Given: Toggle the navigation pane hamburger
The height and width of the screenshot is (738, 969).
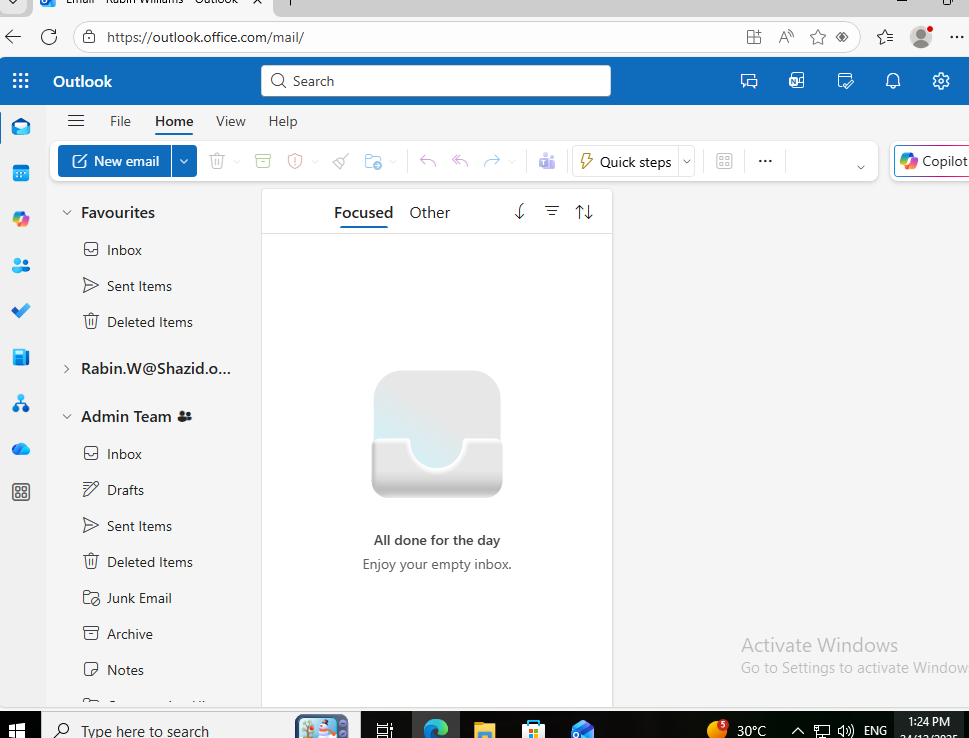Looking at the screenshot, I should point(76,121).
